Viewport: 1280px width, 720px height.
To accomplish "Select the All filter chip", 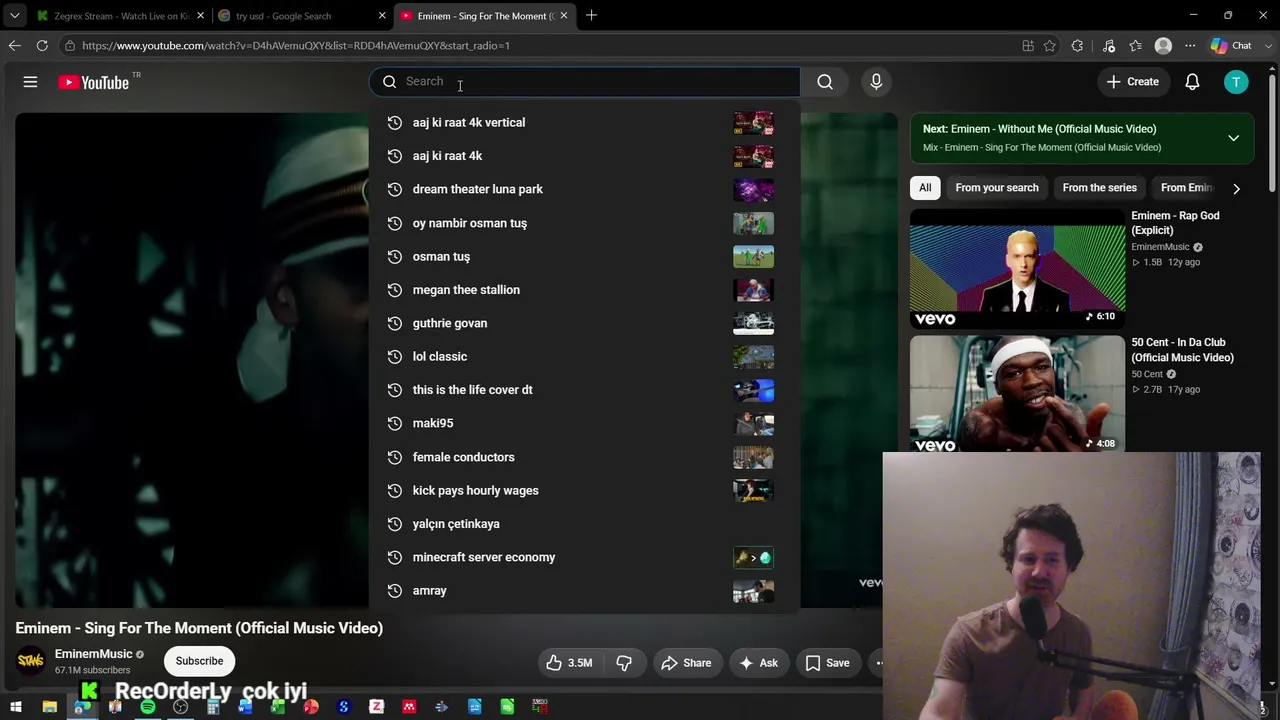I will pyautogui.click(x=925, y=188).
